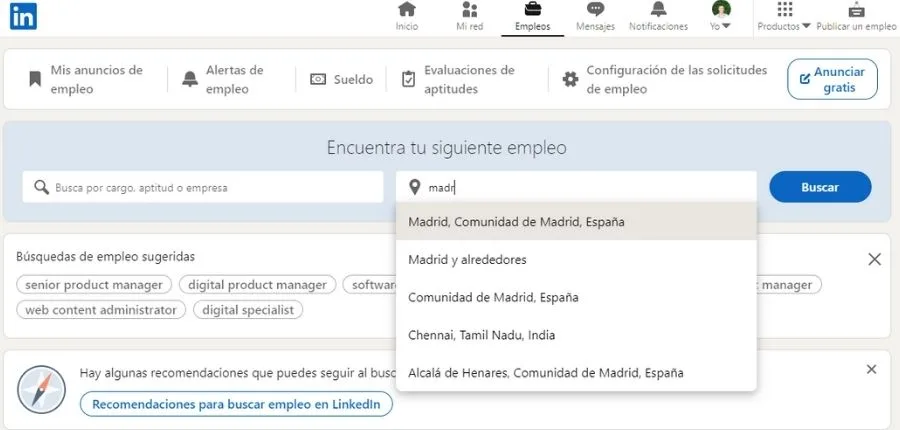Open Notificaciones bell icon
The height and width of the screenshot is (430, 900).
658,11
